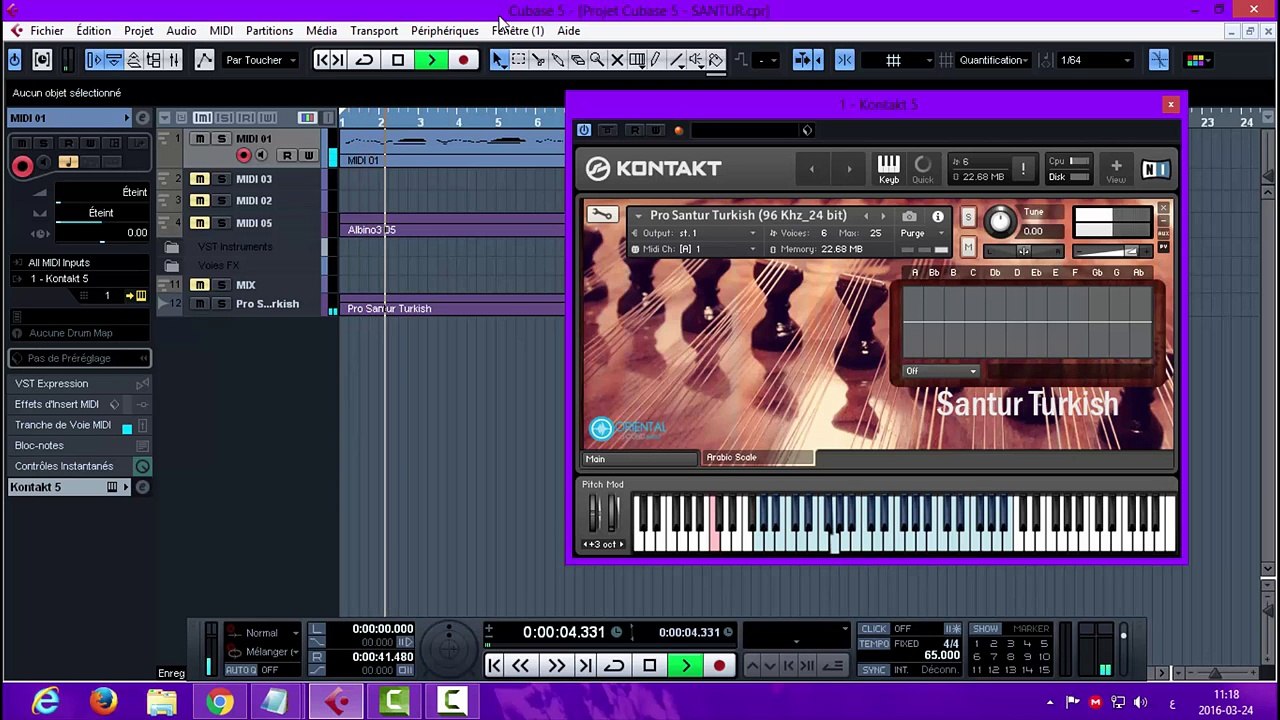
Task: Open the All MIDI Inputs routing dropdown
Action: 78,263
